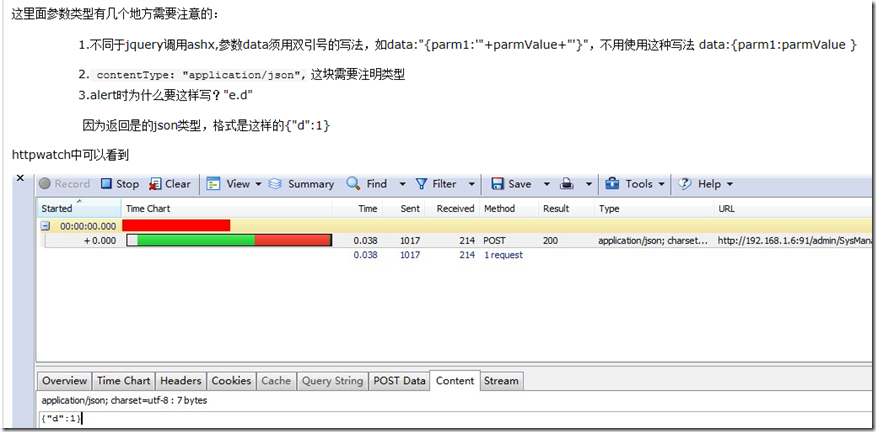876x432 pixels.
Task: Sort by the Time column header
Action: [358, 208]
